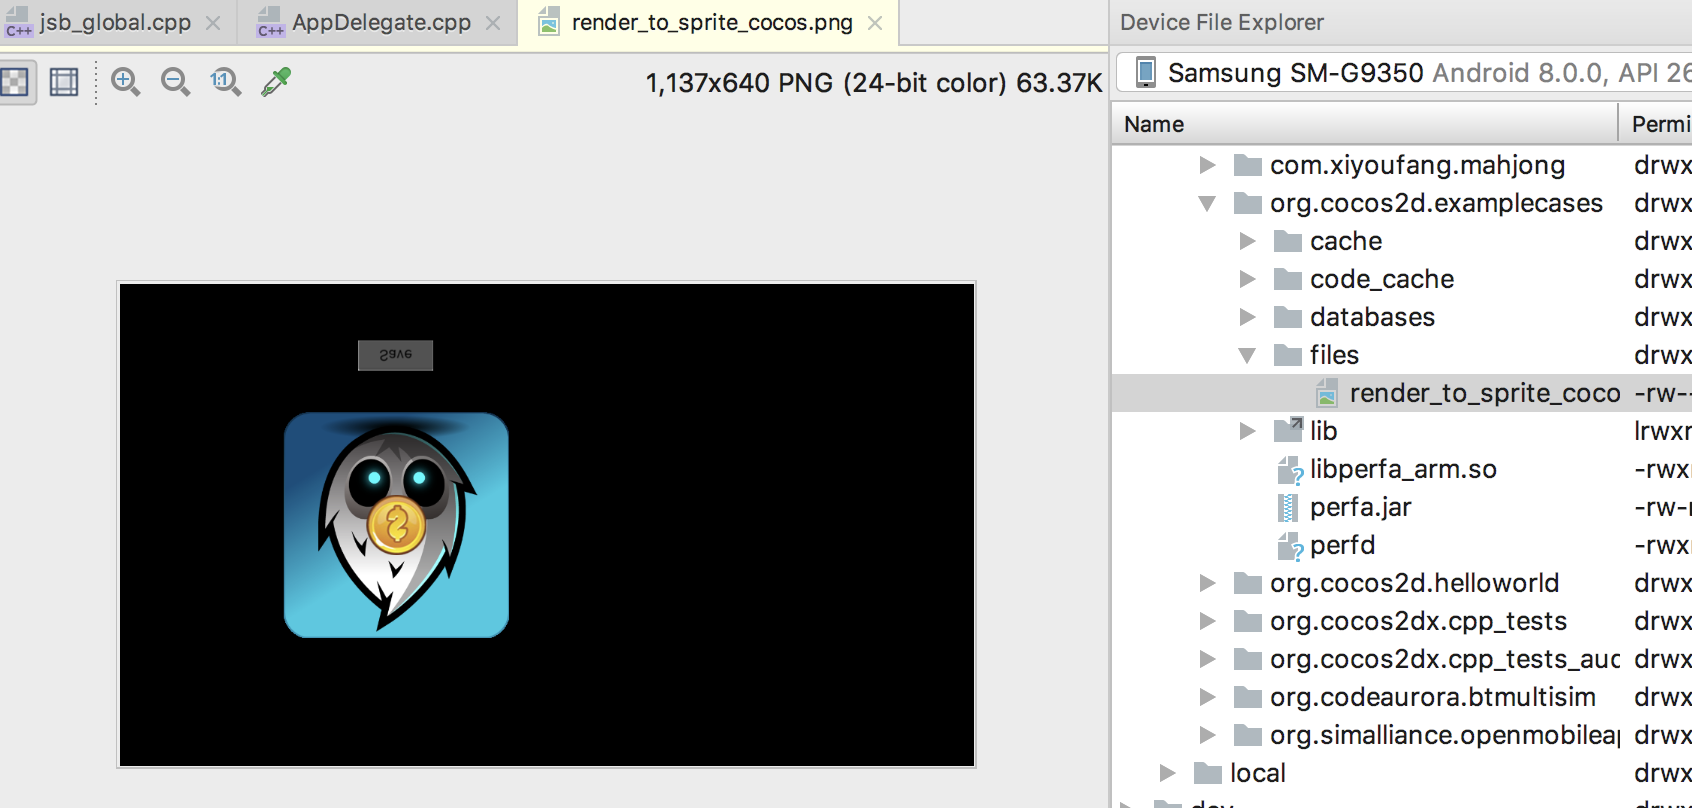Click the cache folder icon
Image resolution: width=1692 pixels, height=808 pixels.
(1287, 241)
